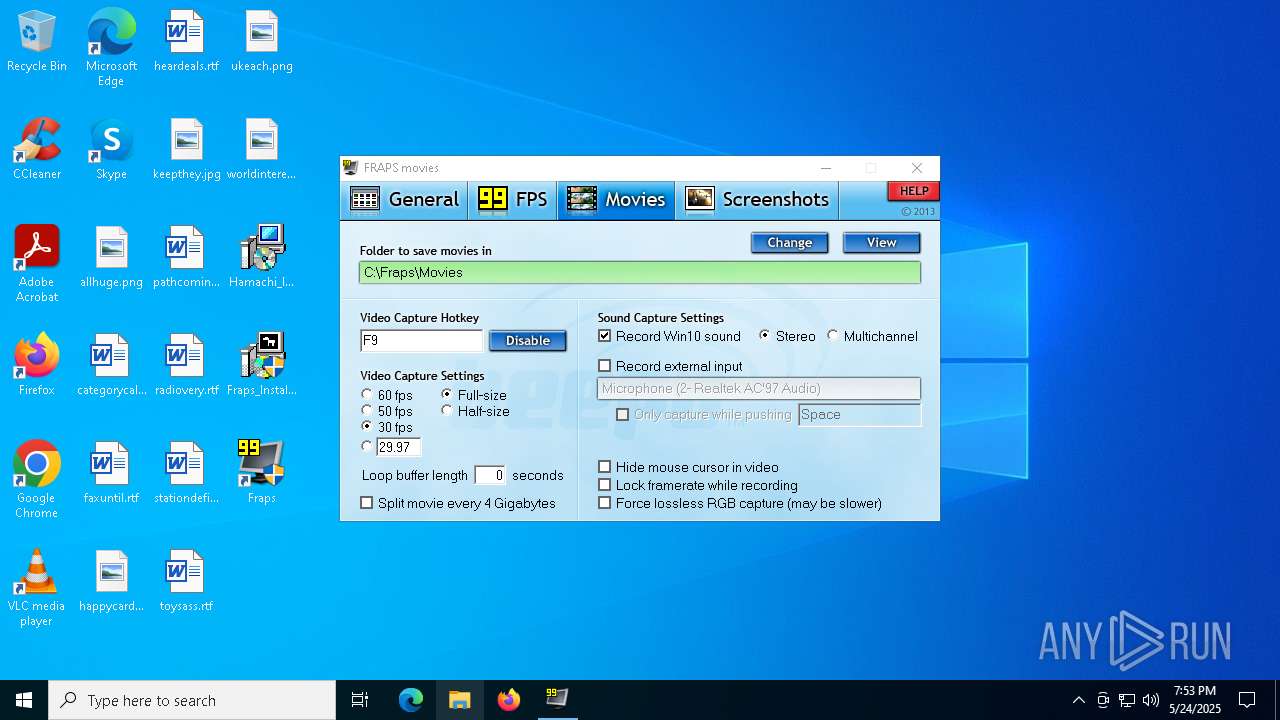
Task: Click the C:\Fraps\Movies folder path field
Action: [x=640, y=272]
